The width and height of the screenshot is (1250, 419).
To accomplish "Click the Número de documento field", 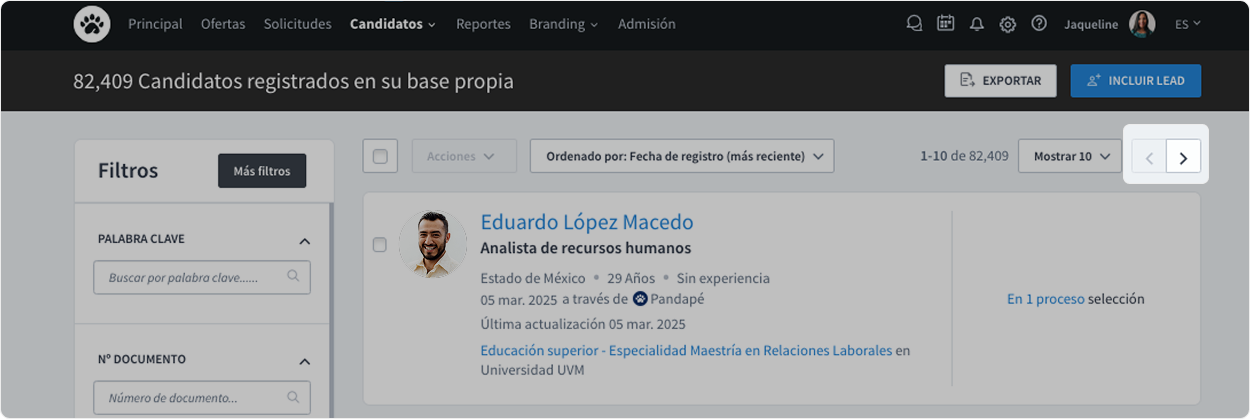I will pos(202,397).
